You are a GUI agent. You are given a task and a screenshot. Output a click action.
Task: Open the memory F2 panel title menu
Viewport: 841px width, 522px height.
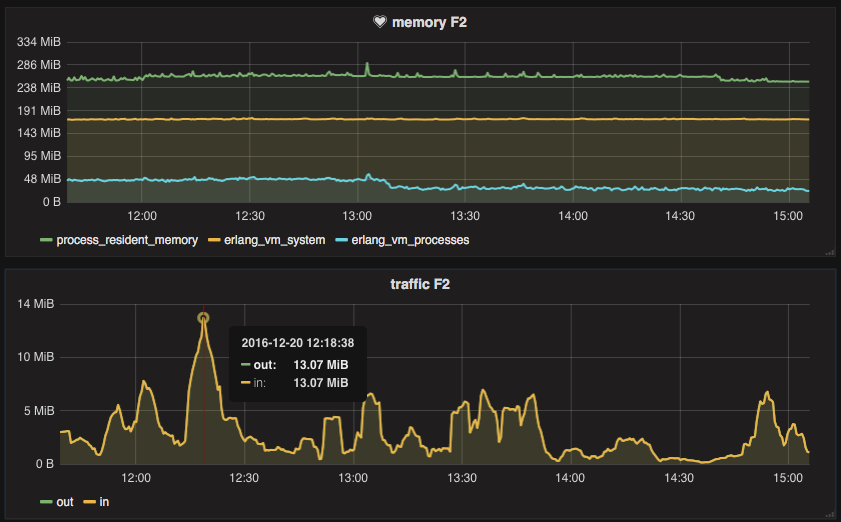point(427,23)
